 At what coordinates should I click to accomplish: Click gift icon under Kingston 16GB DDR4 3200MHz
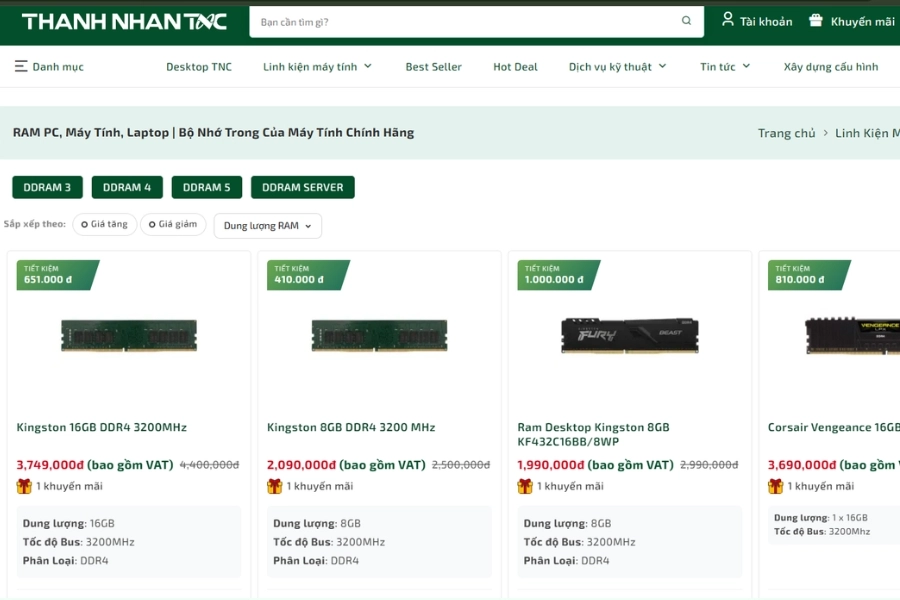click(24, 486)
